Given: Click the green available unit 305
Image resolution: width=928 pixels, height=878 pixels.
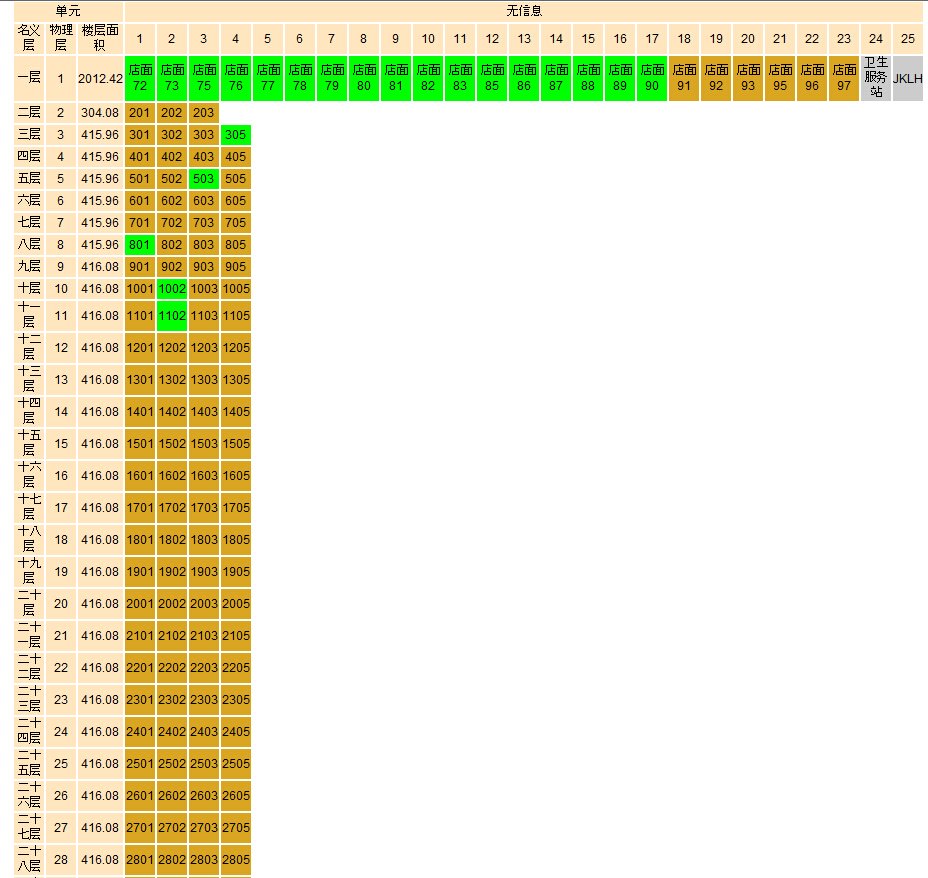Looking at the screenshot, I should point(236,134).
